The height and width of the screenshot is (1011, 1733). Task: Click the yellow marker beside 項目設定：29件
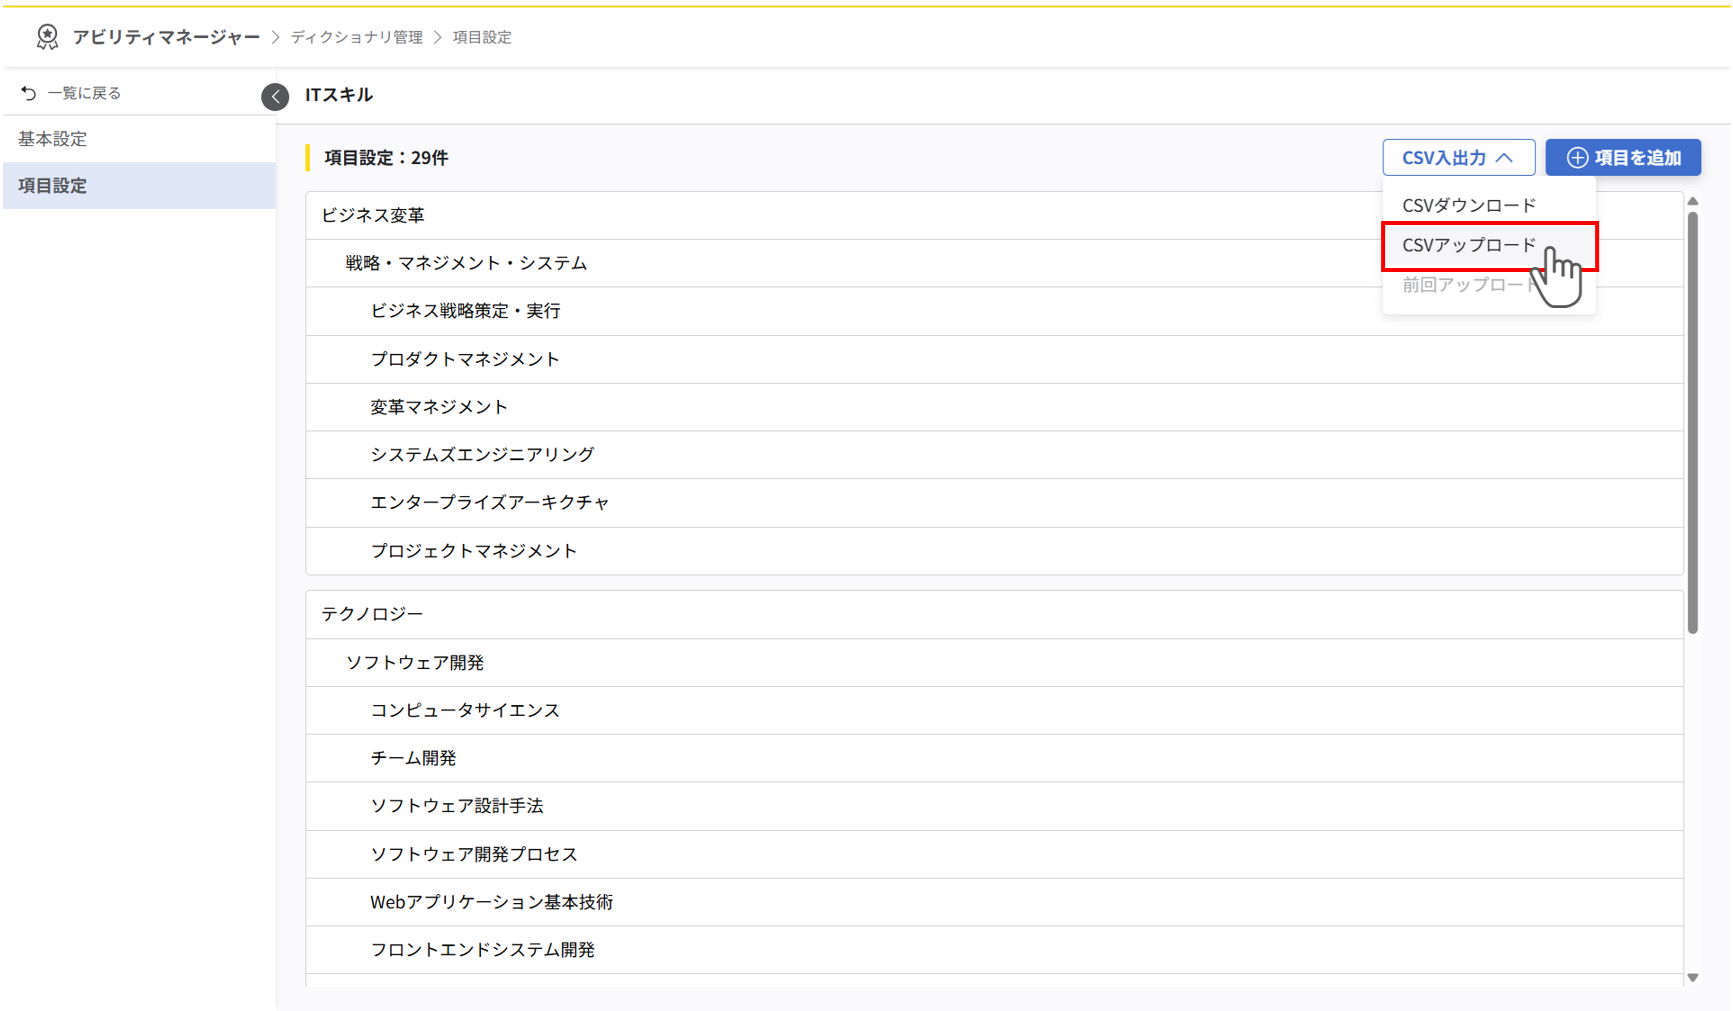308,157
